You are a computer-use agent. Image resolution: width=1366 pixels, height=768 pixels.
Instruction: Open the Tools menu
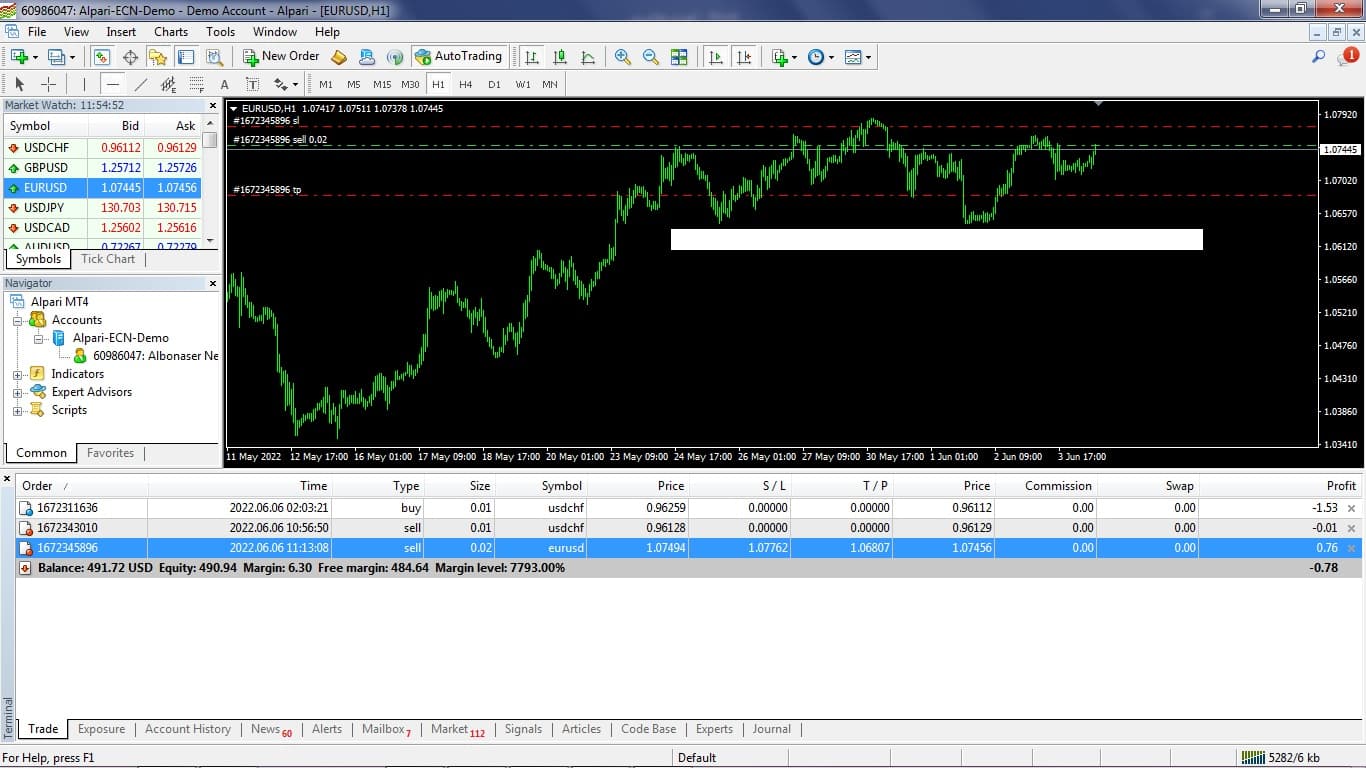point(220,32)
